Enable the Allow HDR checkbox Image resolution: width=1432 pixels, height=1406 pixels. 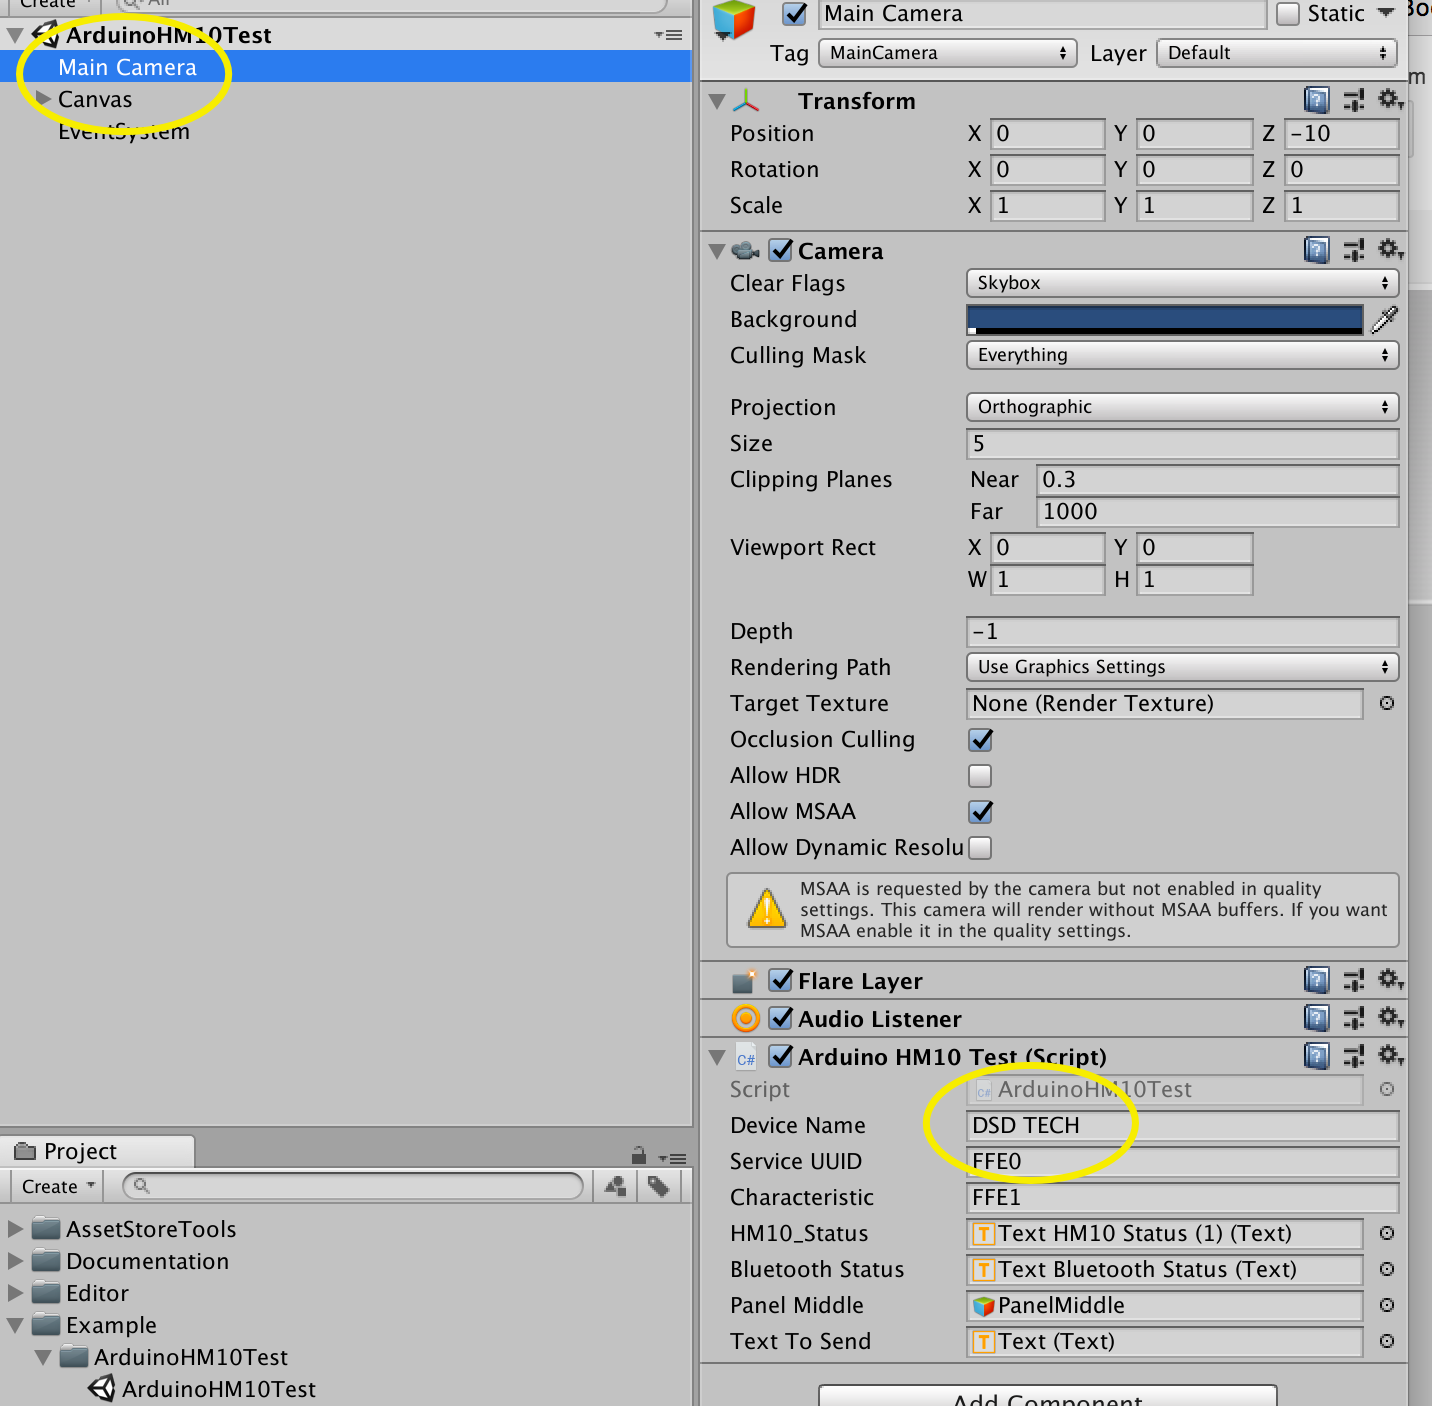[981, 775]
